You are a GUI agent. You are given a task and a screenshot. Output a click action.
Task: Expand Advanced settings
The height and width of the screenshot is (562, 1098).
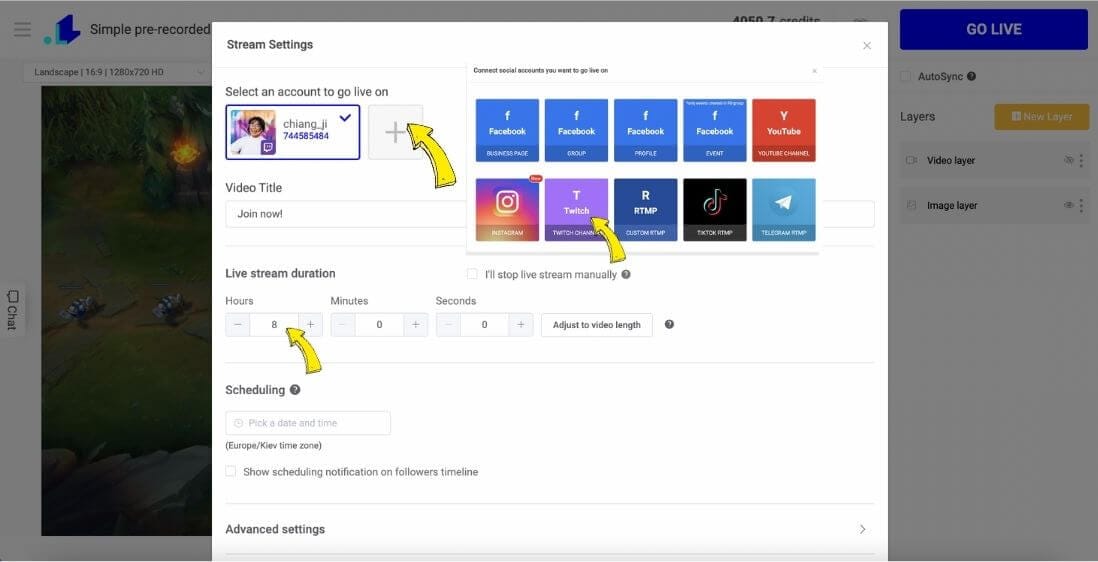550,529
